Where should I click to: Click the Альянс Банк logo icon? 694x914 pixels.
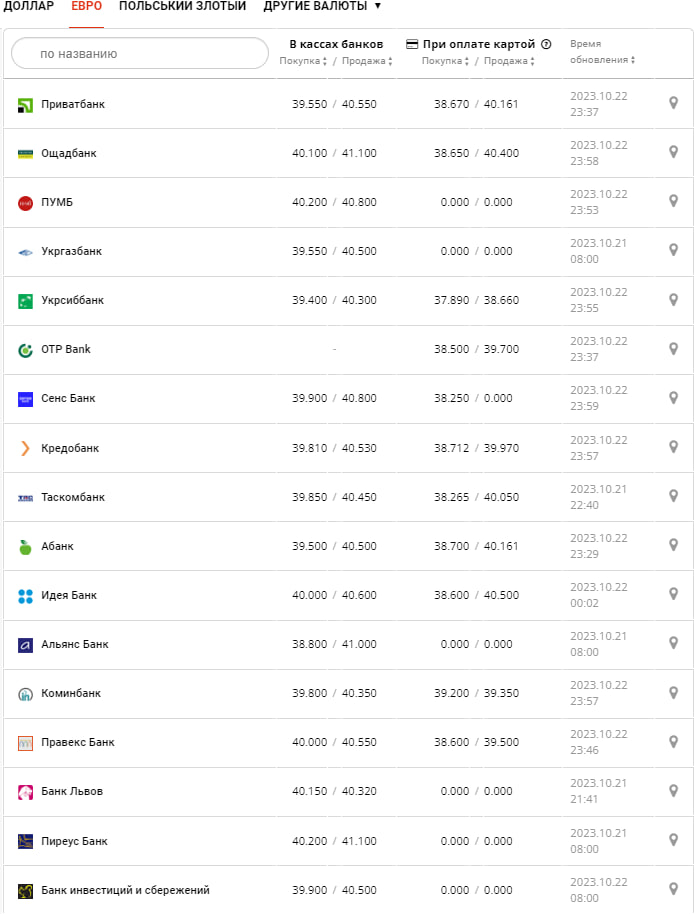(x=26, y=645)
